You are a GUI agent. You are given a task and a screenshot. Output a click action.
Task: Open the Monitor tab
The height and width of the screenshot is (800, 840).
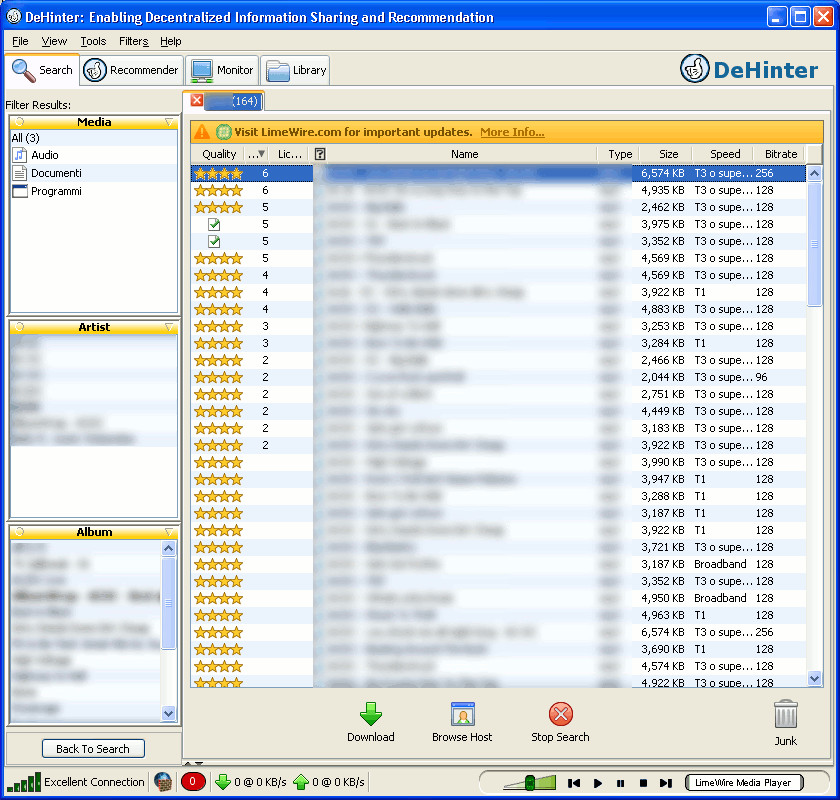tap(222, 70)
